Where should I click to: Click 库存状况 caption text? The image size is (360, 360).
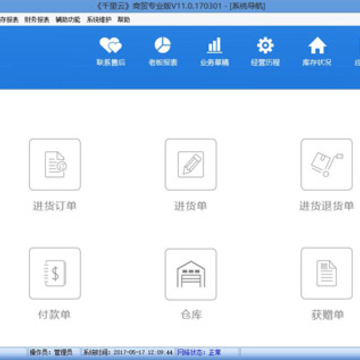(317, 63)
